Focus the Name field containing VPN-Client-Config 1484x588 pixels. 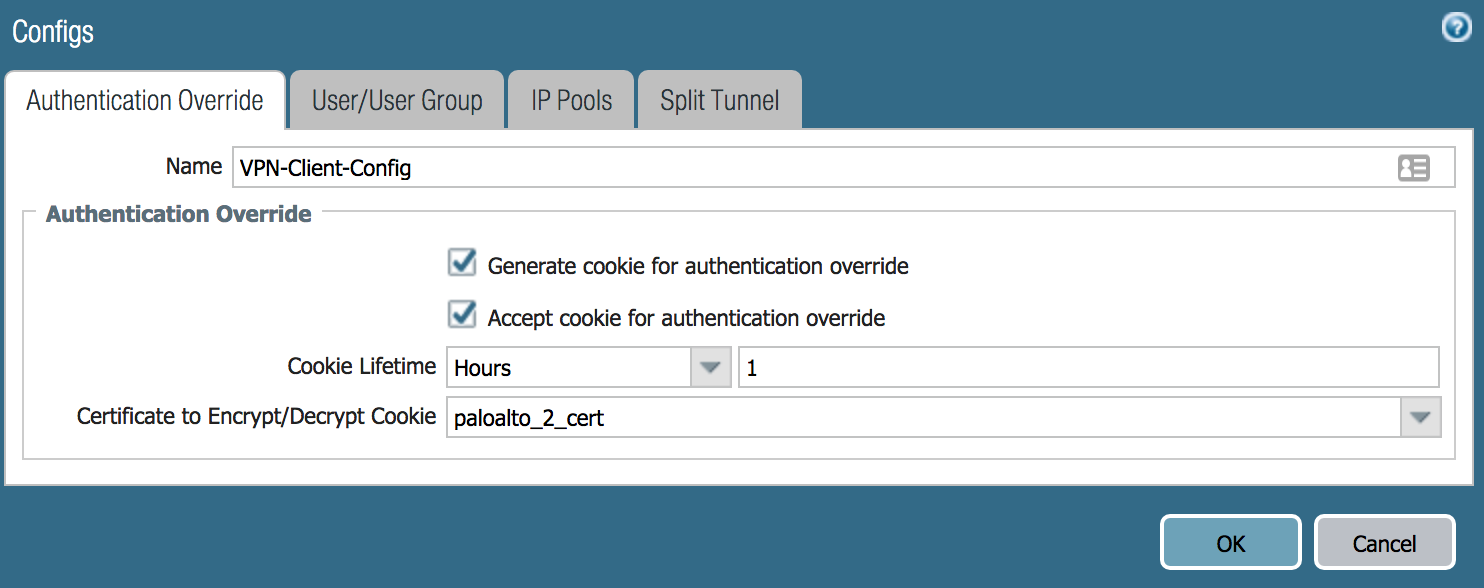click(x=810, y=168)
